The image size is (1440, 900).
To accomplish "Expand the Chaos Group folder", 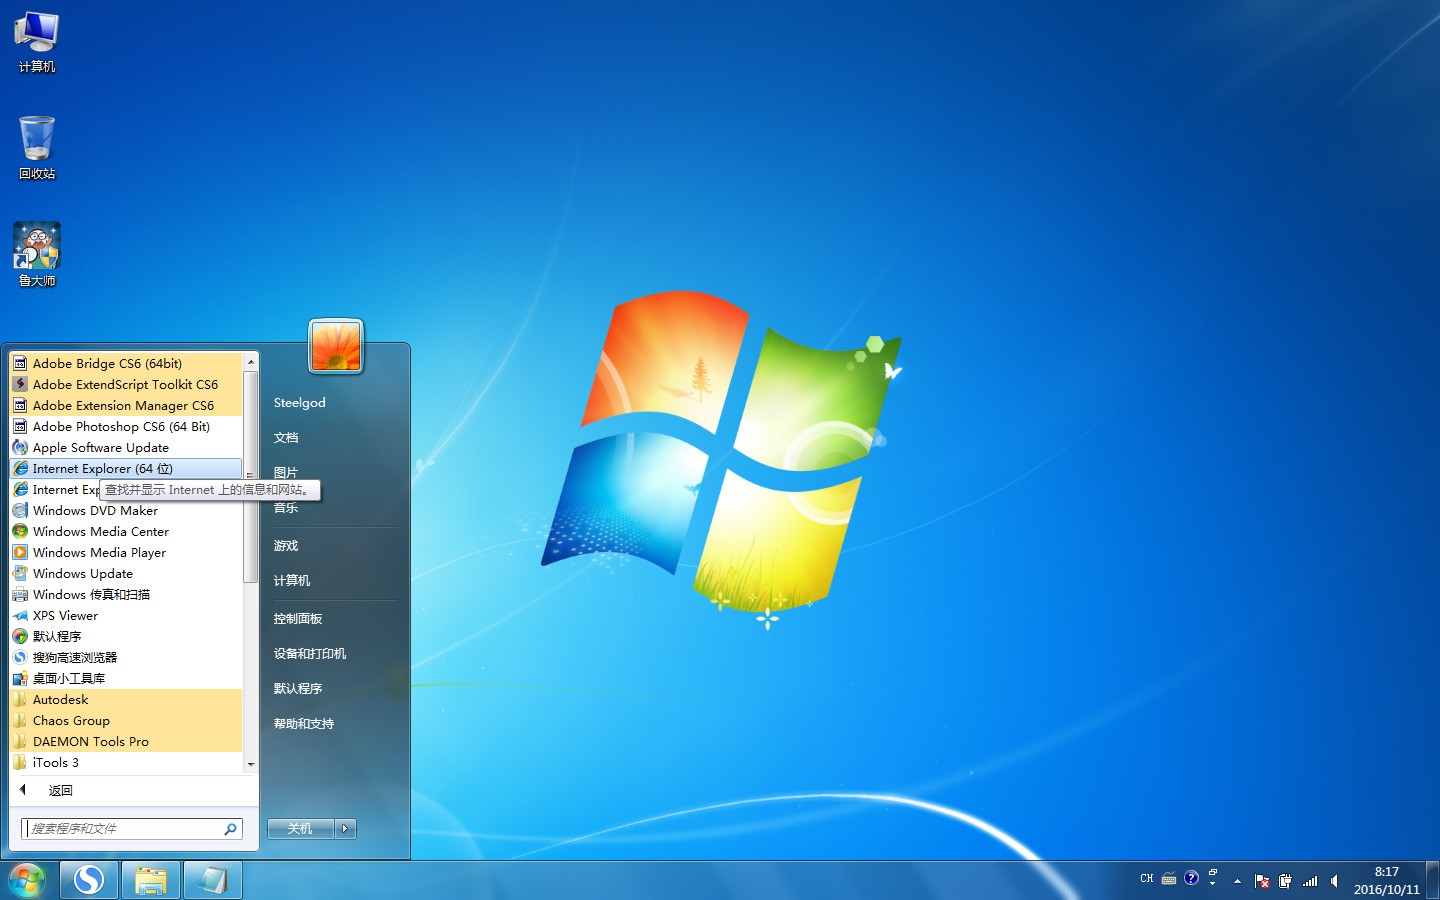I will pos(126,720).
